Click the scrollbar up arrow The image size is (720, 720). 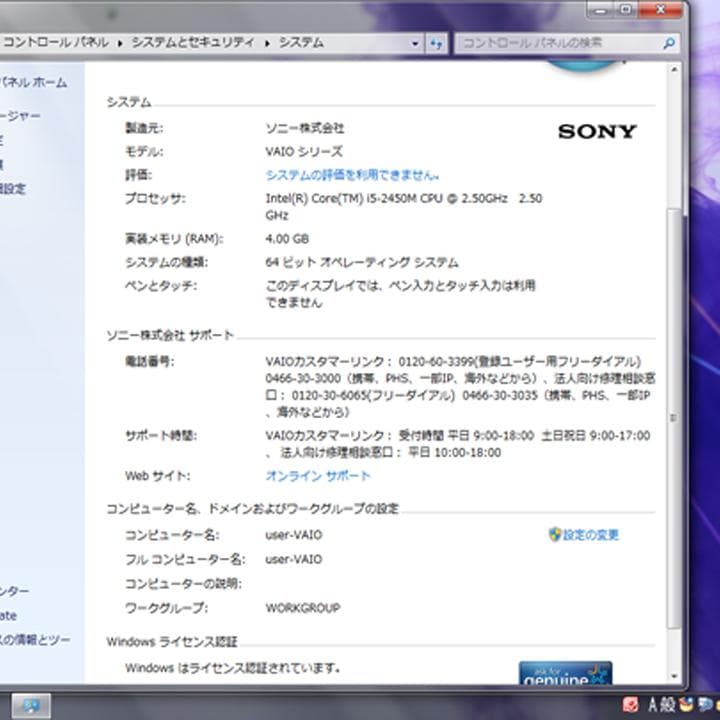674,70
